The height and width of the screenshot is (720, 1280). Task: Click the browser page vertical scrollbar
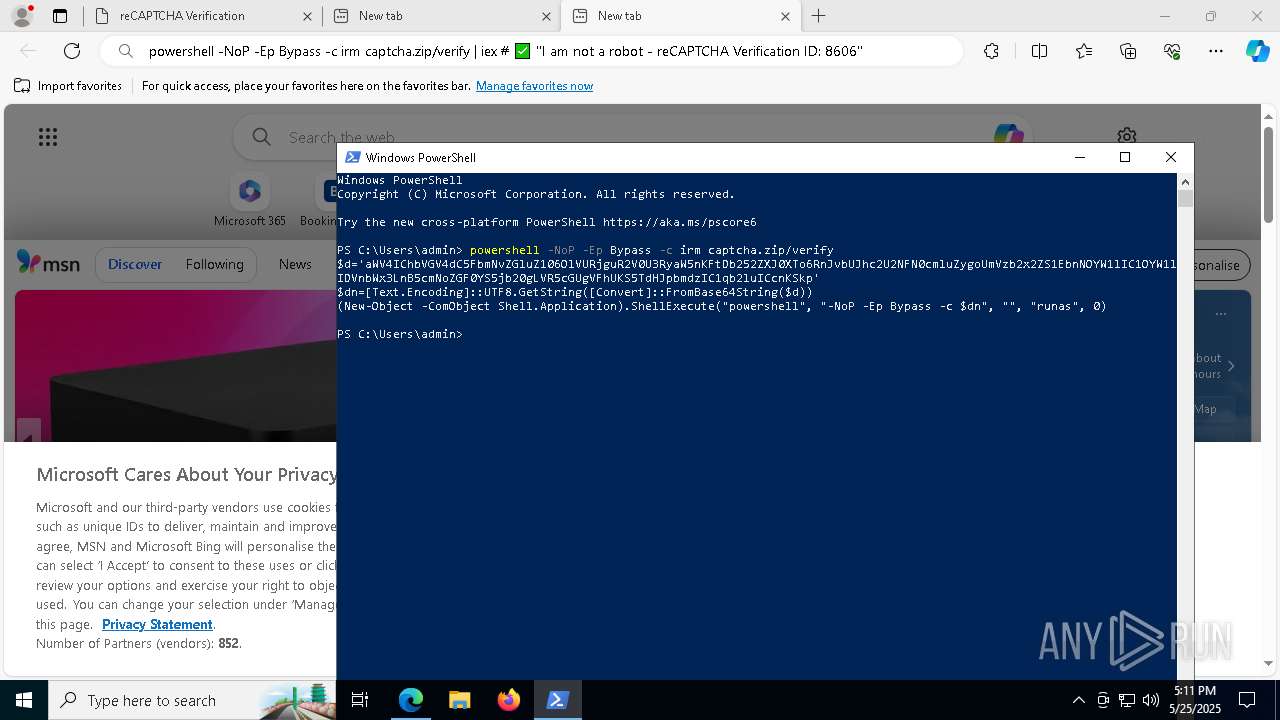coord(1268,175)
